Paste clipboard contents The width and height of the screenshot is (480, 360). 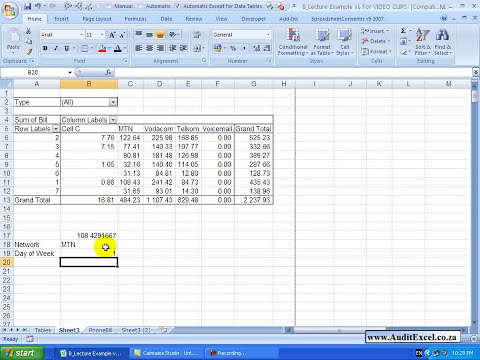pos(13,42)
